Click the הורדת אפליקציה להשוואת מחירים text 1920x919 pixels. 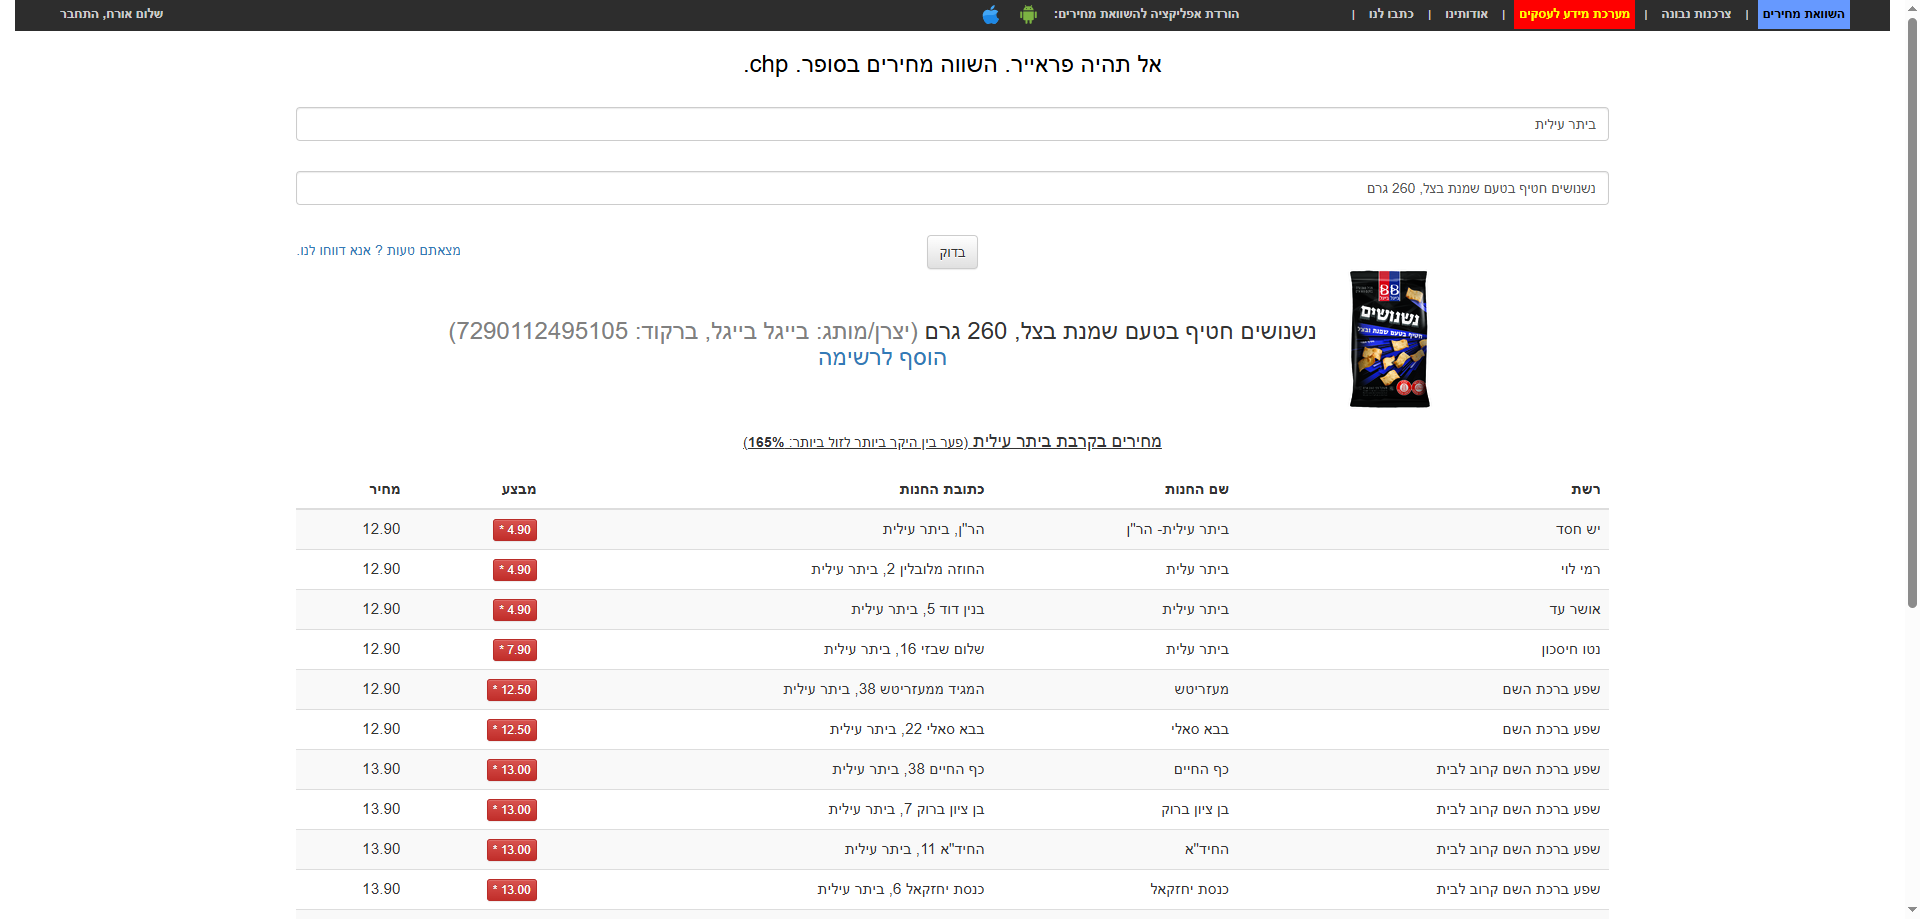(1143, 14)
